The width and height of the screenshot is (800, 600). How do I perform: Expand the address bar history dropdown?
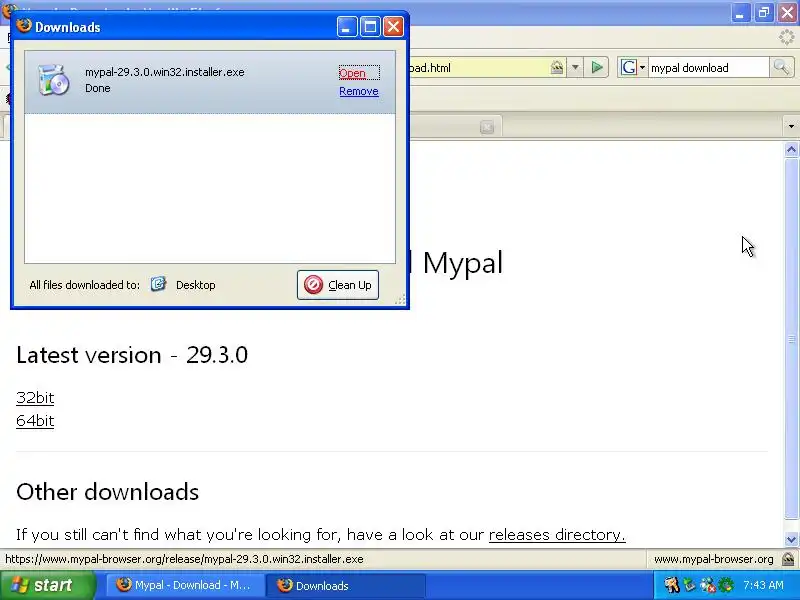pyautogui.click(x=575, y=67)
